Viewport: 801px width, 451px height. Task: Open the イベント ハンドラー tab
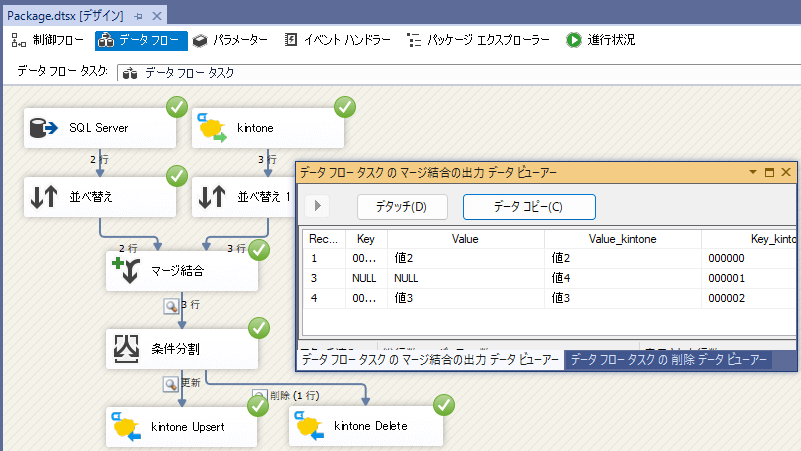337,40
